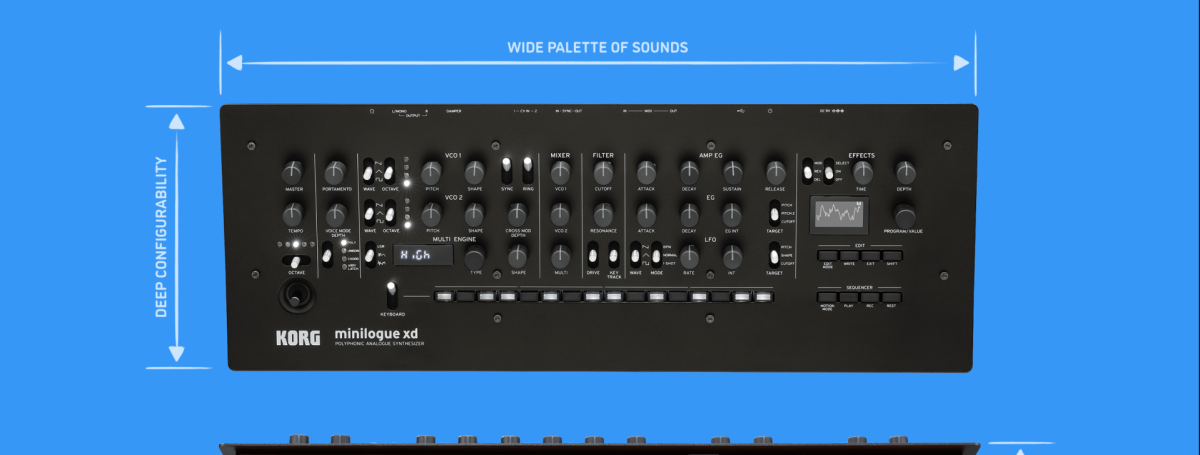This screenshot has height=455, width=1200.
Task: Click the 'WIDE PALETTE OF SOUNDS' text
Action: click(597, 47)
